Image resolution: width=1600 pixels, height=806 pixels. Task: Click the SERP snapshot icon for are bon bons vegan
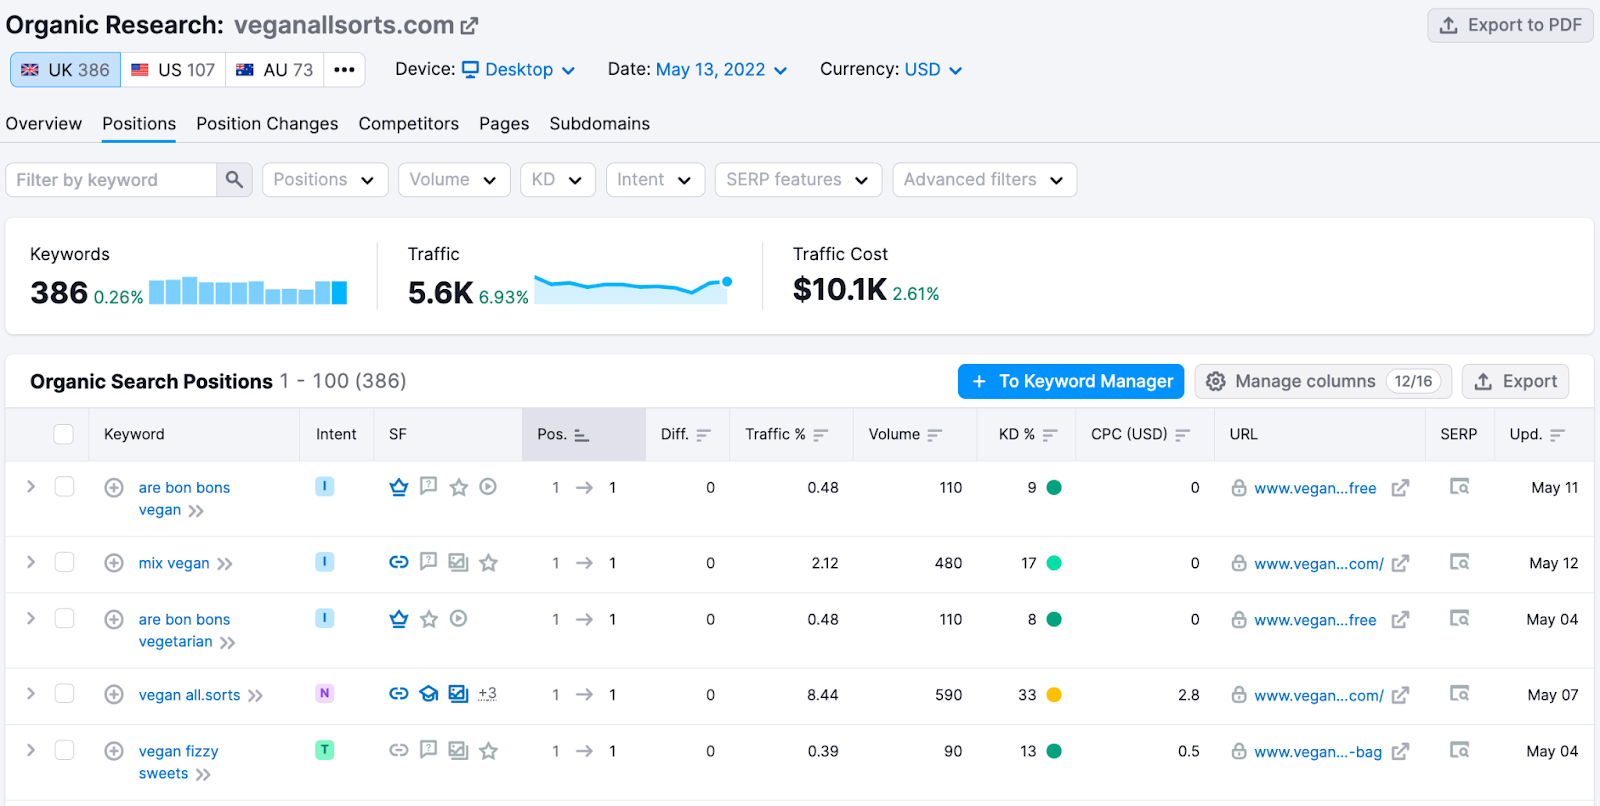tap(1459, 487)
